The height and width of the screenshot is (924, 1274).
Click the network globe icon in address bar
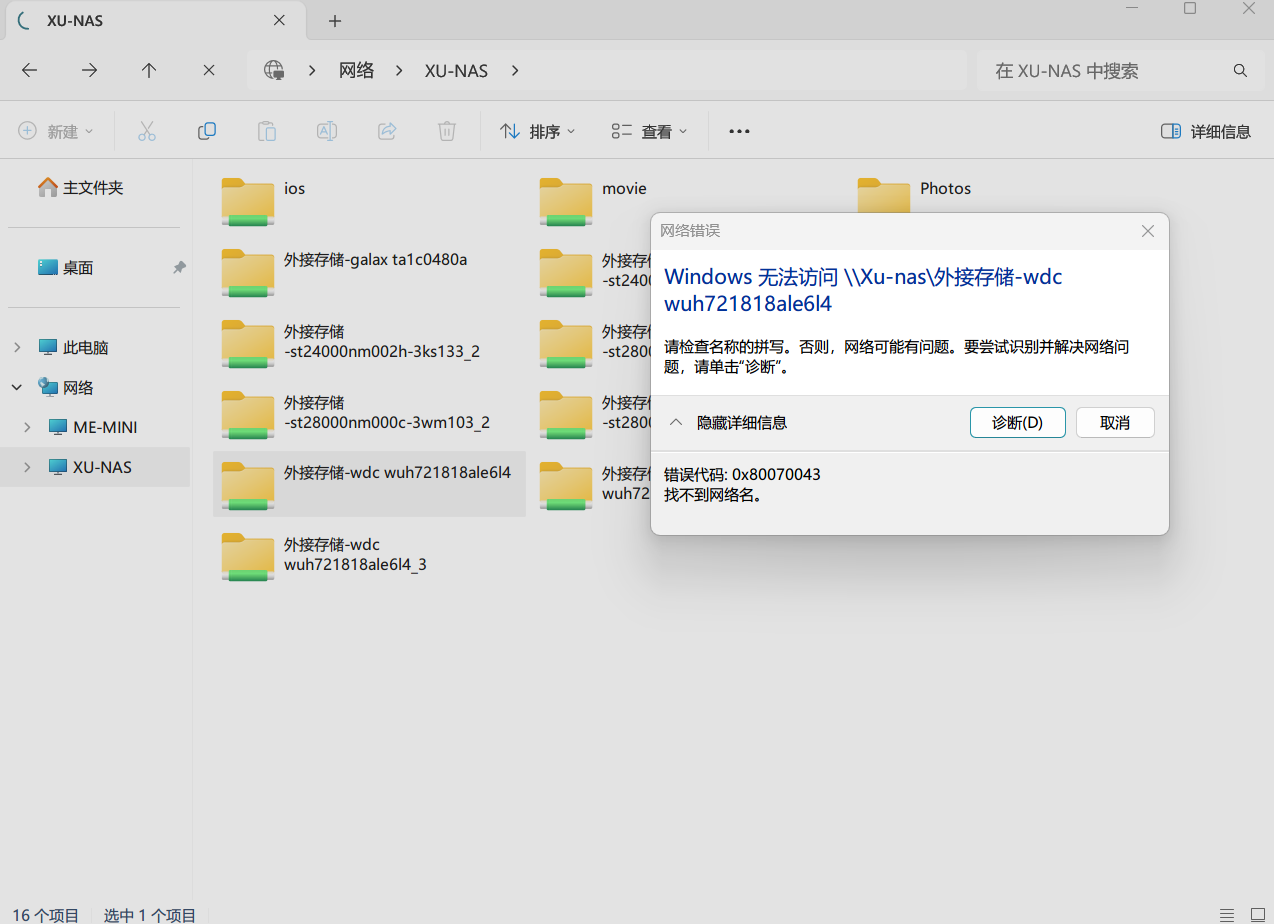pos(274,70)
